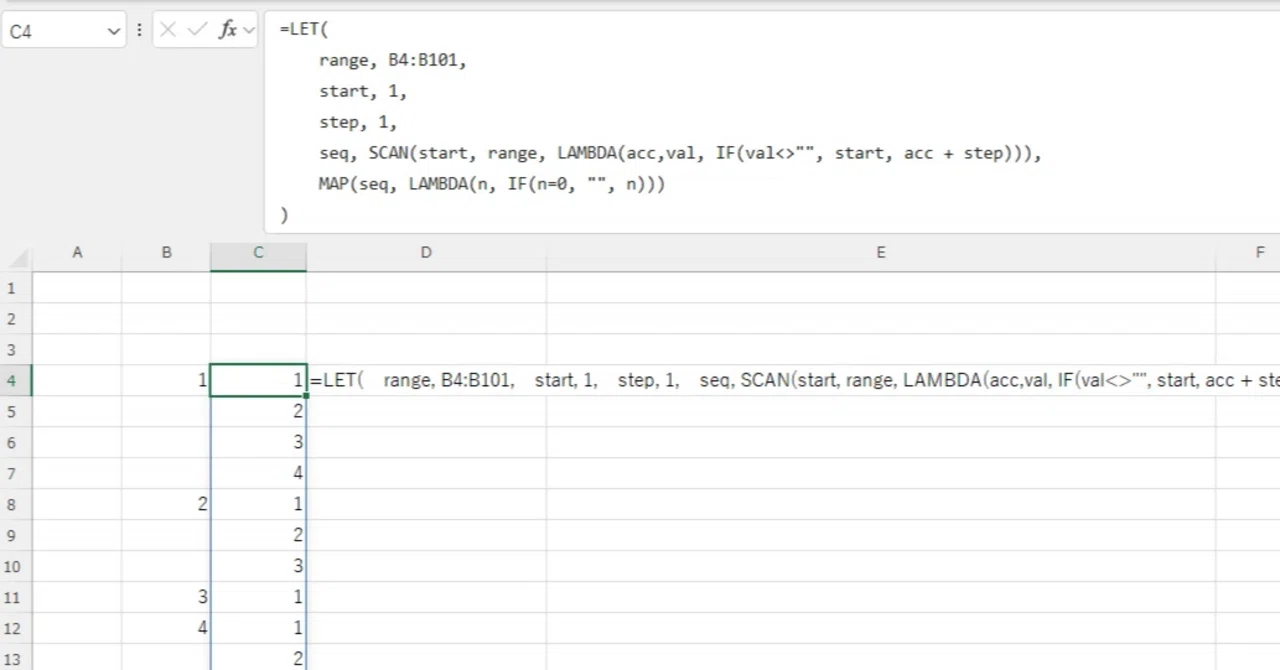Click cell C10 containing 3
This screenshot has width=1280, height=670.
[258, 567]
